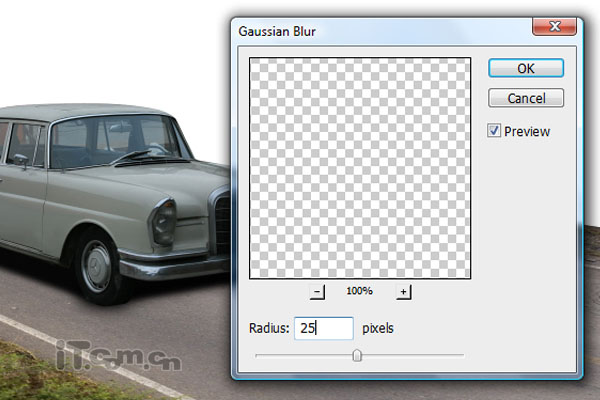Image resolution: width=600 pixels, height=400 pixels.
Task: Click the Preview checkbox label text
Action: [x=527, y=131]
